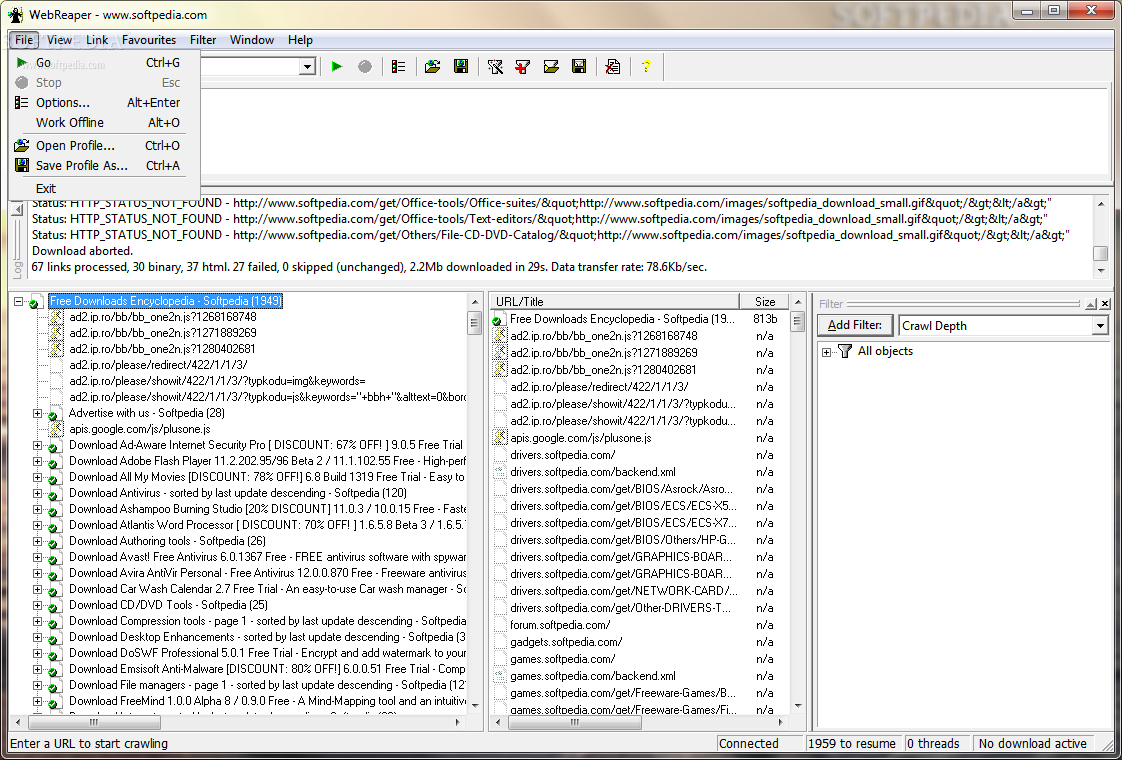Expand Download FreeMind 1.0.0 Alpha node
Image resolution: width=1122 pixels, height=760 pixels.
(x=37, y=701)
